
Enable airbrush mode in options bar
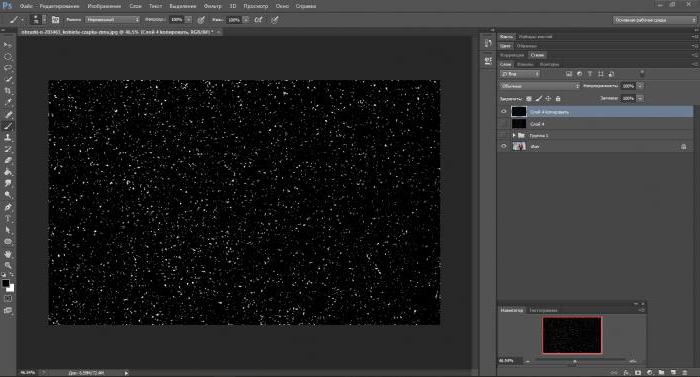[x=258, y=20]
